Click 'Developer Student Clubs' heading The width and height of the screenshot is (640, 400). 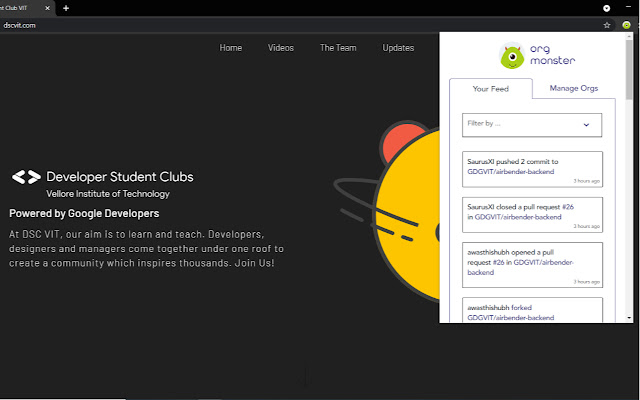[x=120, y=177]
